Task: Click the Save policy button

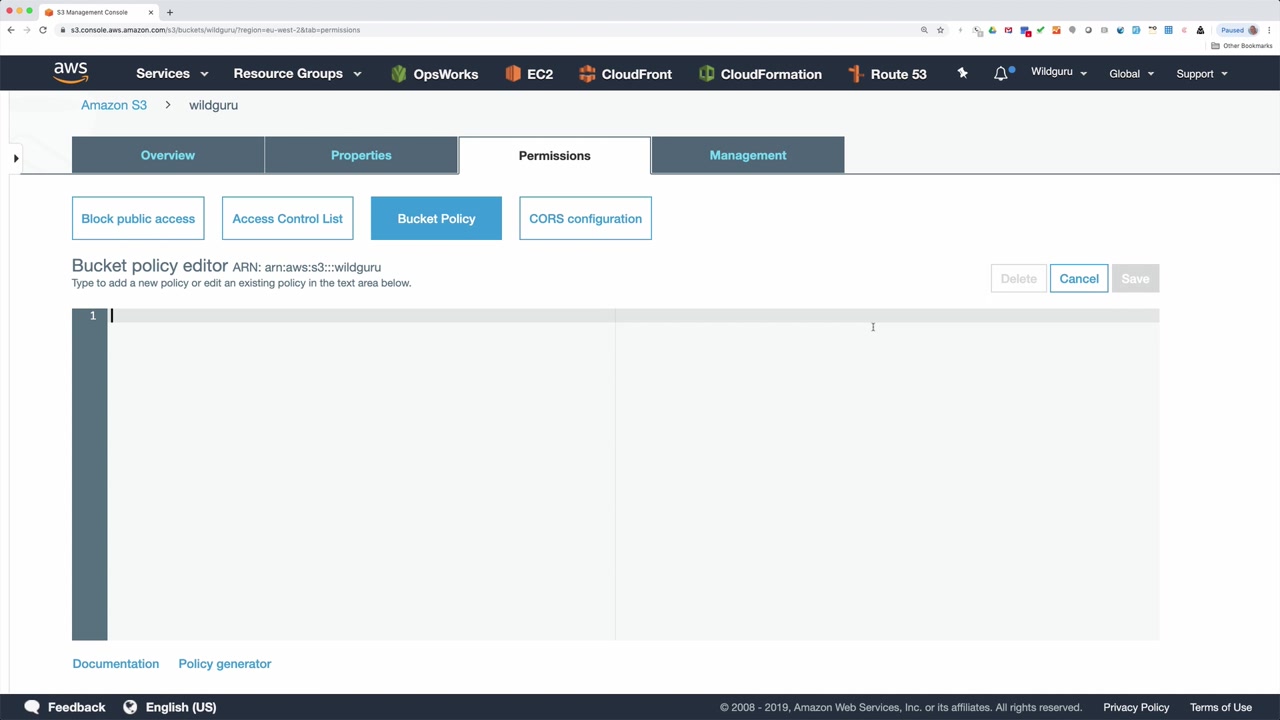Action: coord(1135,279)
